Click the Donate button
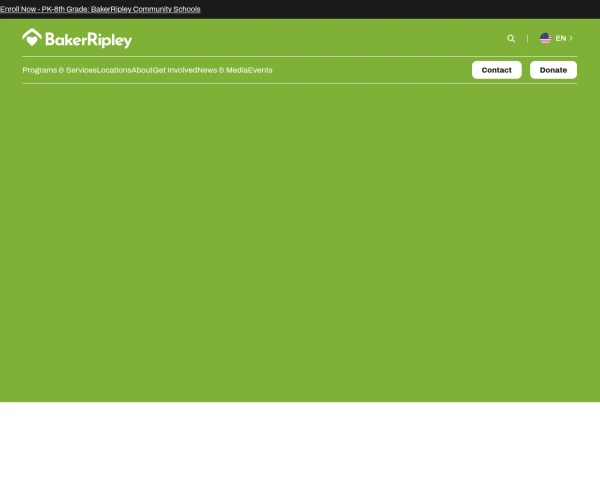Screen dimensions: 600x480 (553, 70)
